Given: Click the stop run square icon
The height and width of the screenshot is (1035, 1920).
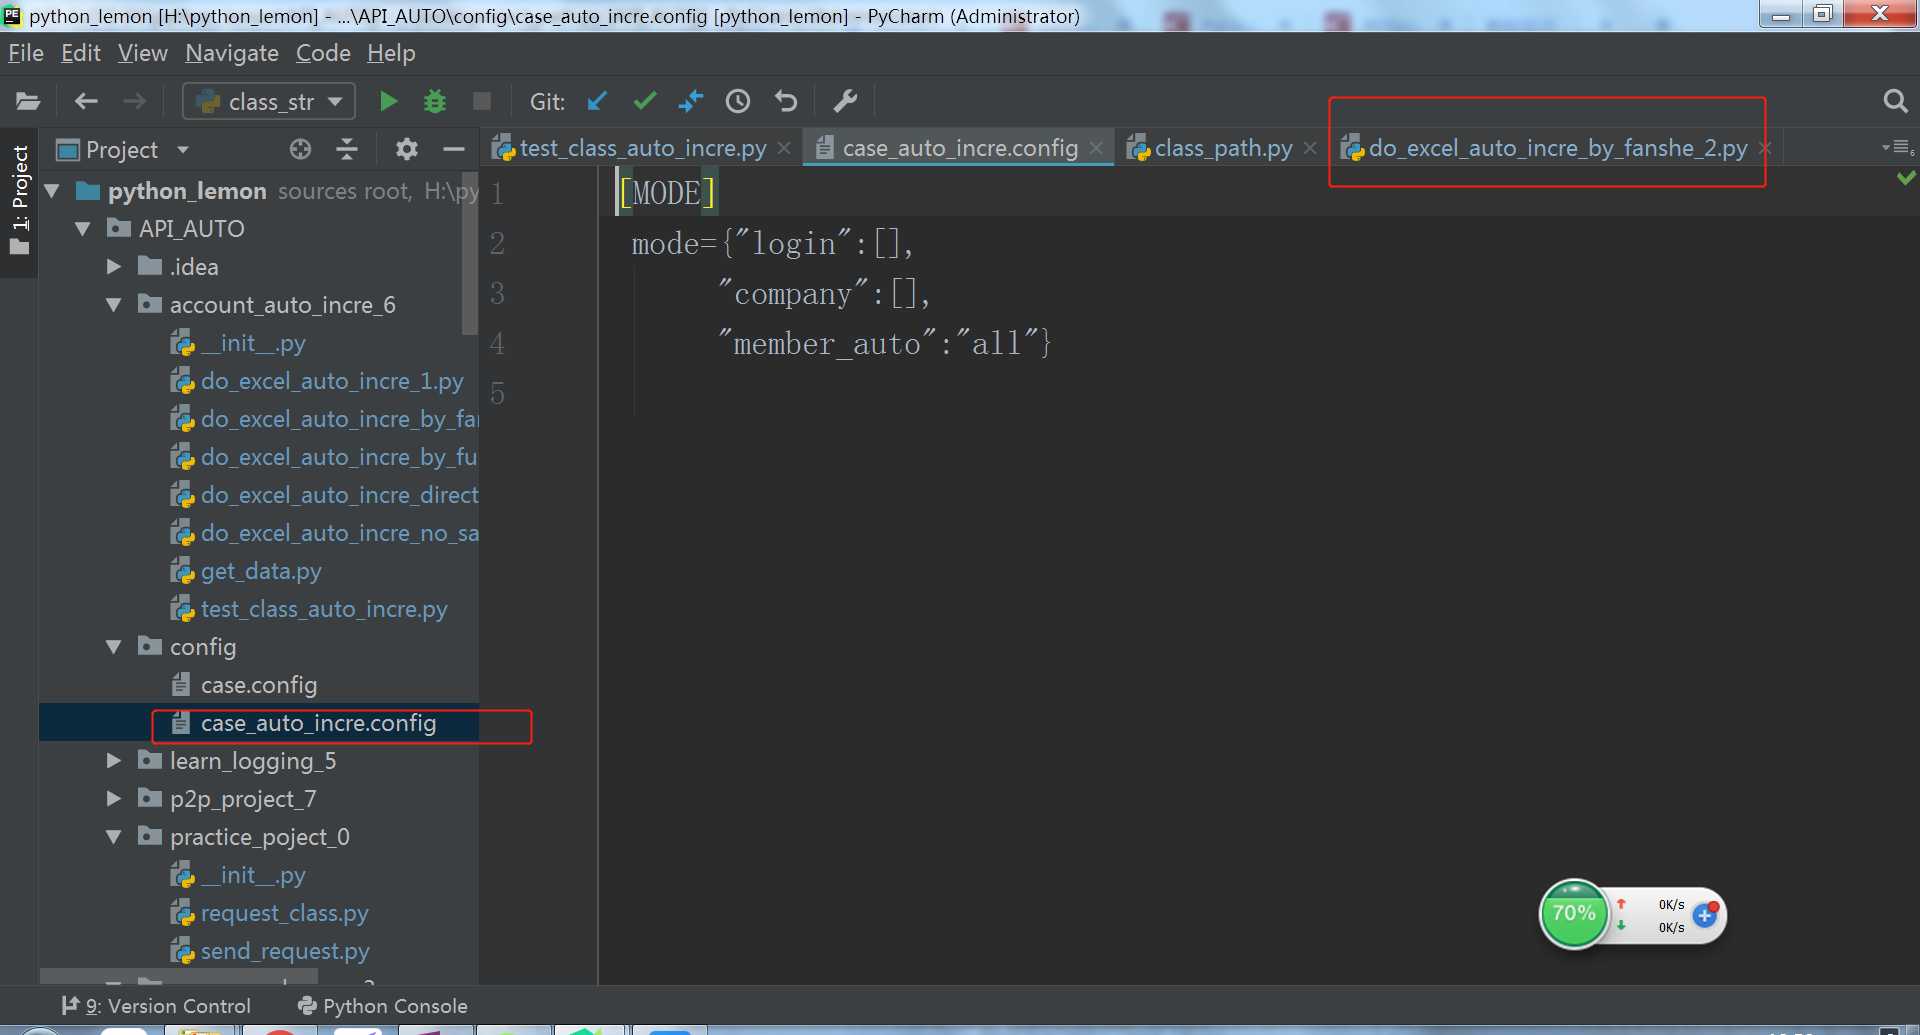Looking at the screenshot, I should pos(482,101).
